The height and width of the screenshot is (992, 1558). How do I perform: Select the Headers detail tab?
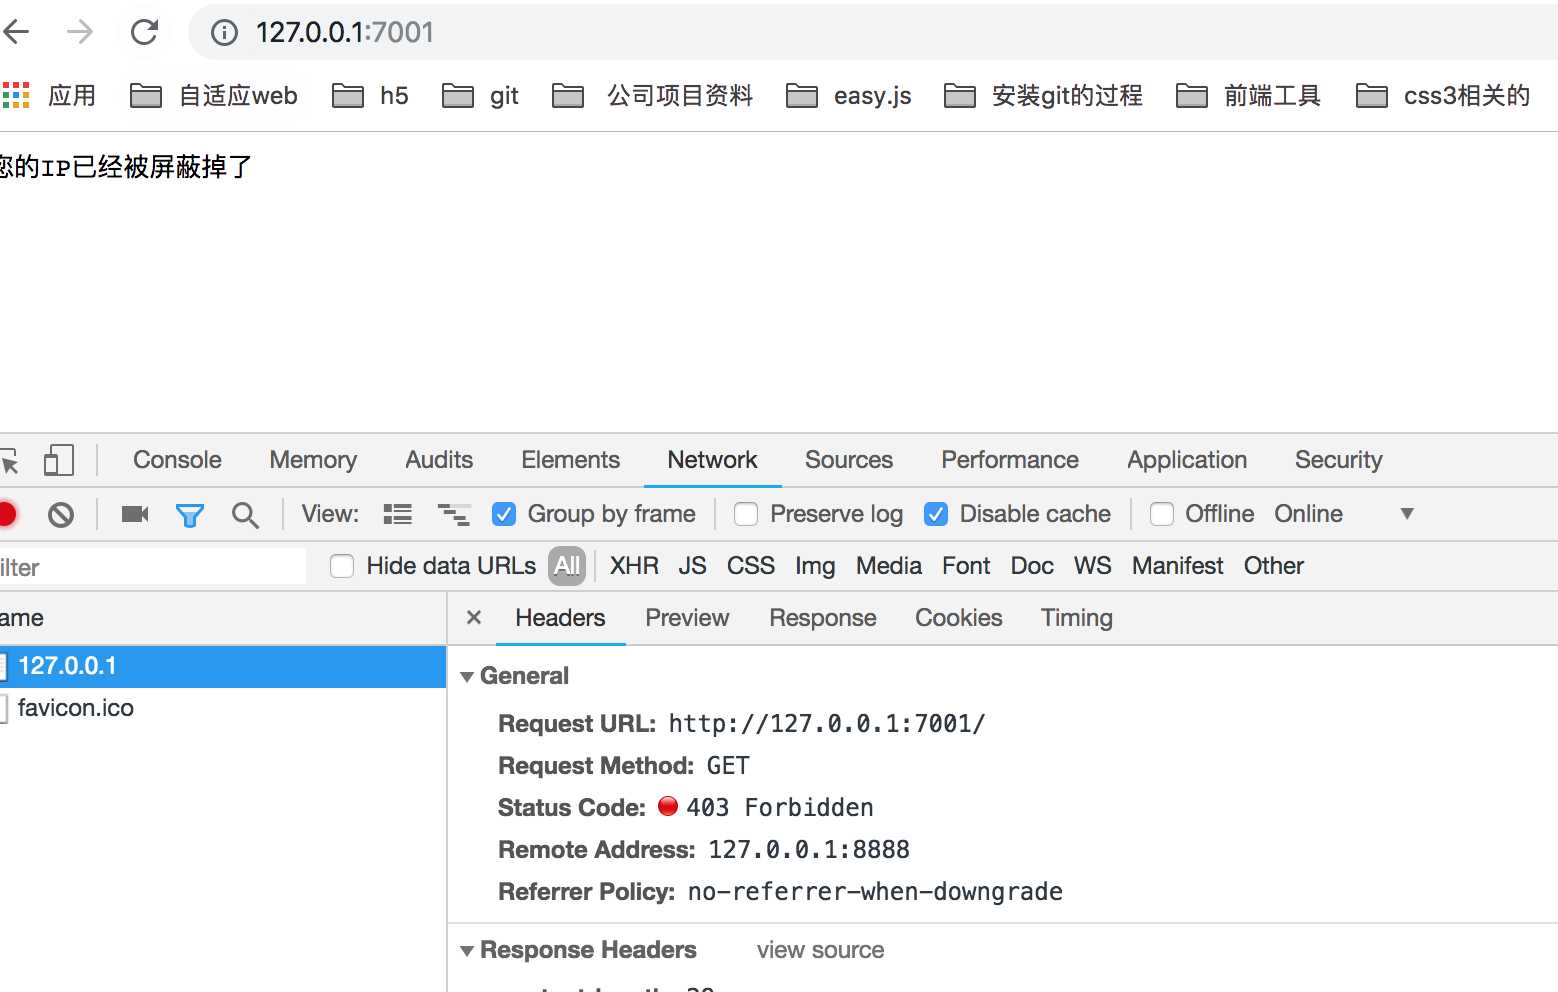pos(560,618)
